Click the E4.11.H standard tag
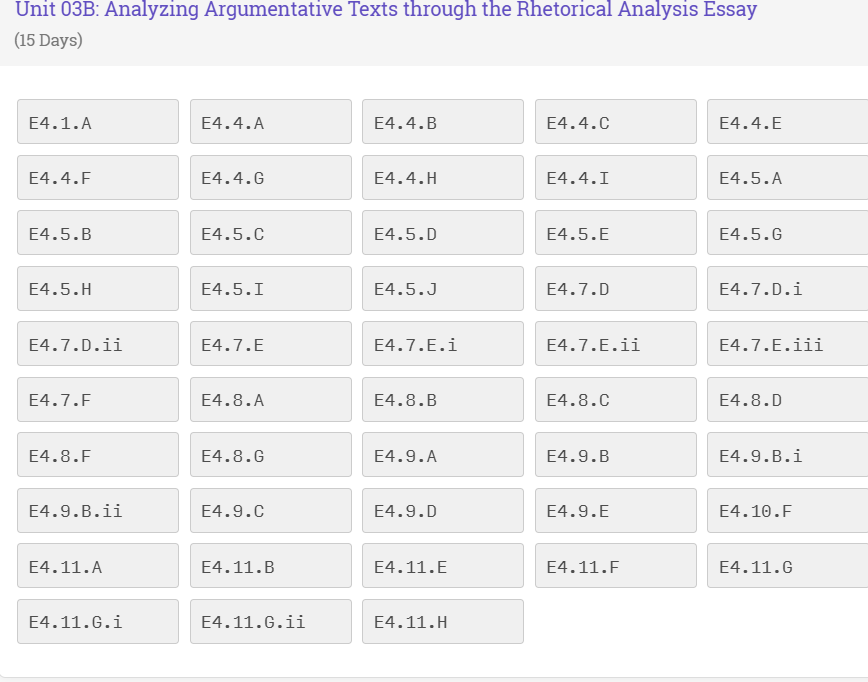868x682 pixels. [x=443, y=622]
